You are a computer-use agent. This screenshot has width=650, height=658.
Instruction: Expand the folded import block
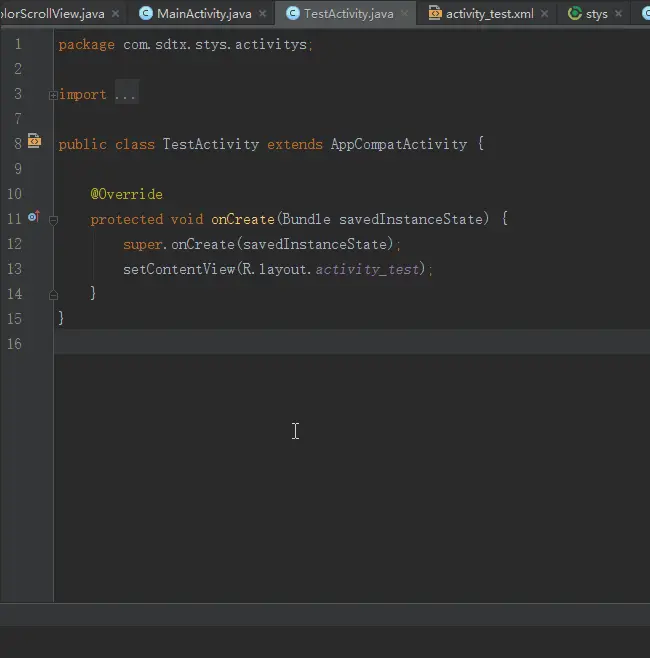[x=53, y=96]
